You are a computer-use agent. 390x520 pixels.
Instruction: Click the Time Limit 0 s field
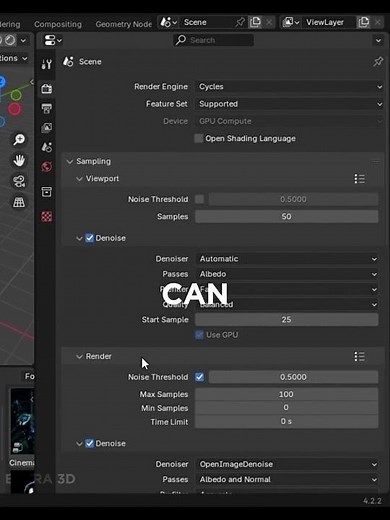[287, 421]
